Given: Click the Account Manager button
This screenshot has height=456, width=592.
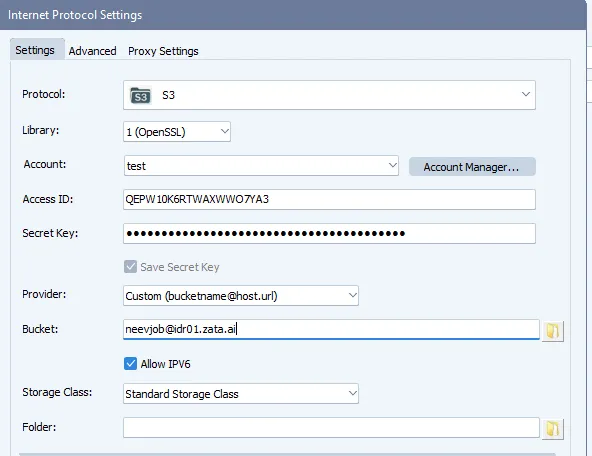Looking at the screenshot, I should (x=472, y=166).
